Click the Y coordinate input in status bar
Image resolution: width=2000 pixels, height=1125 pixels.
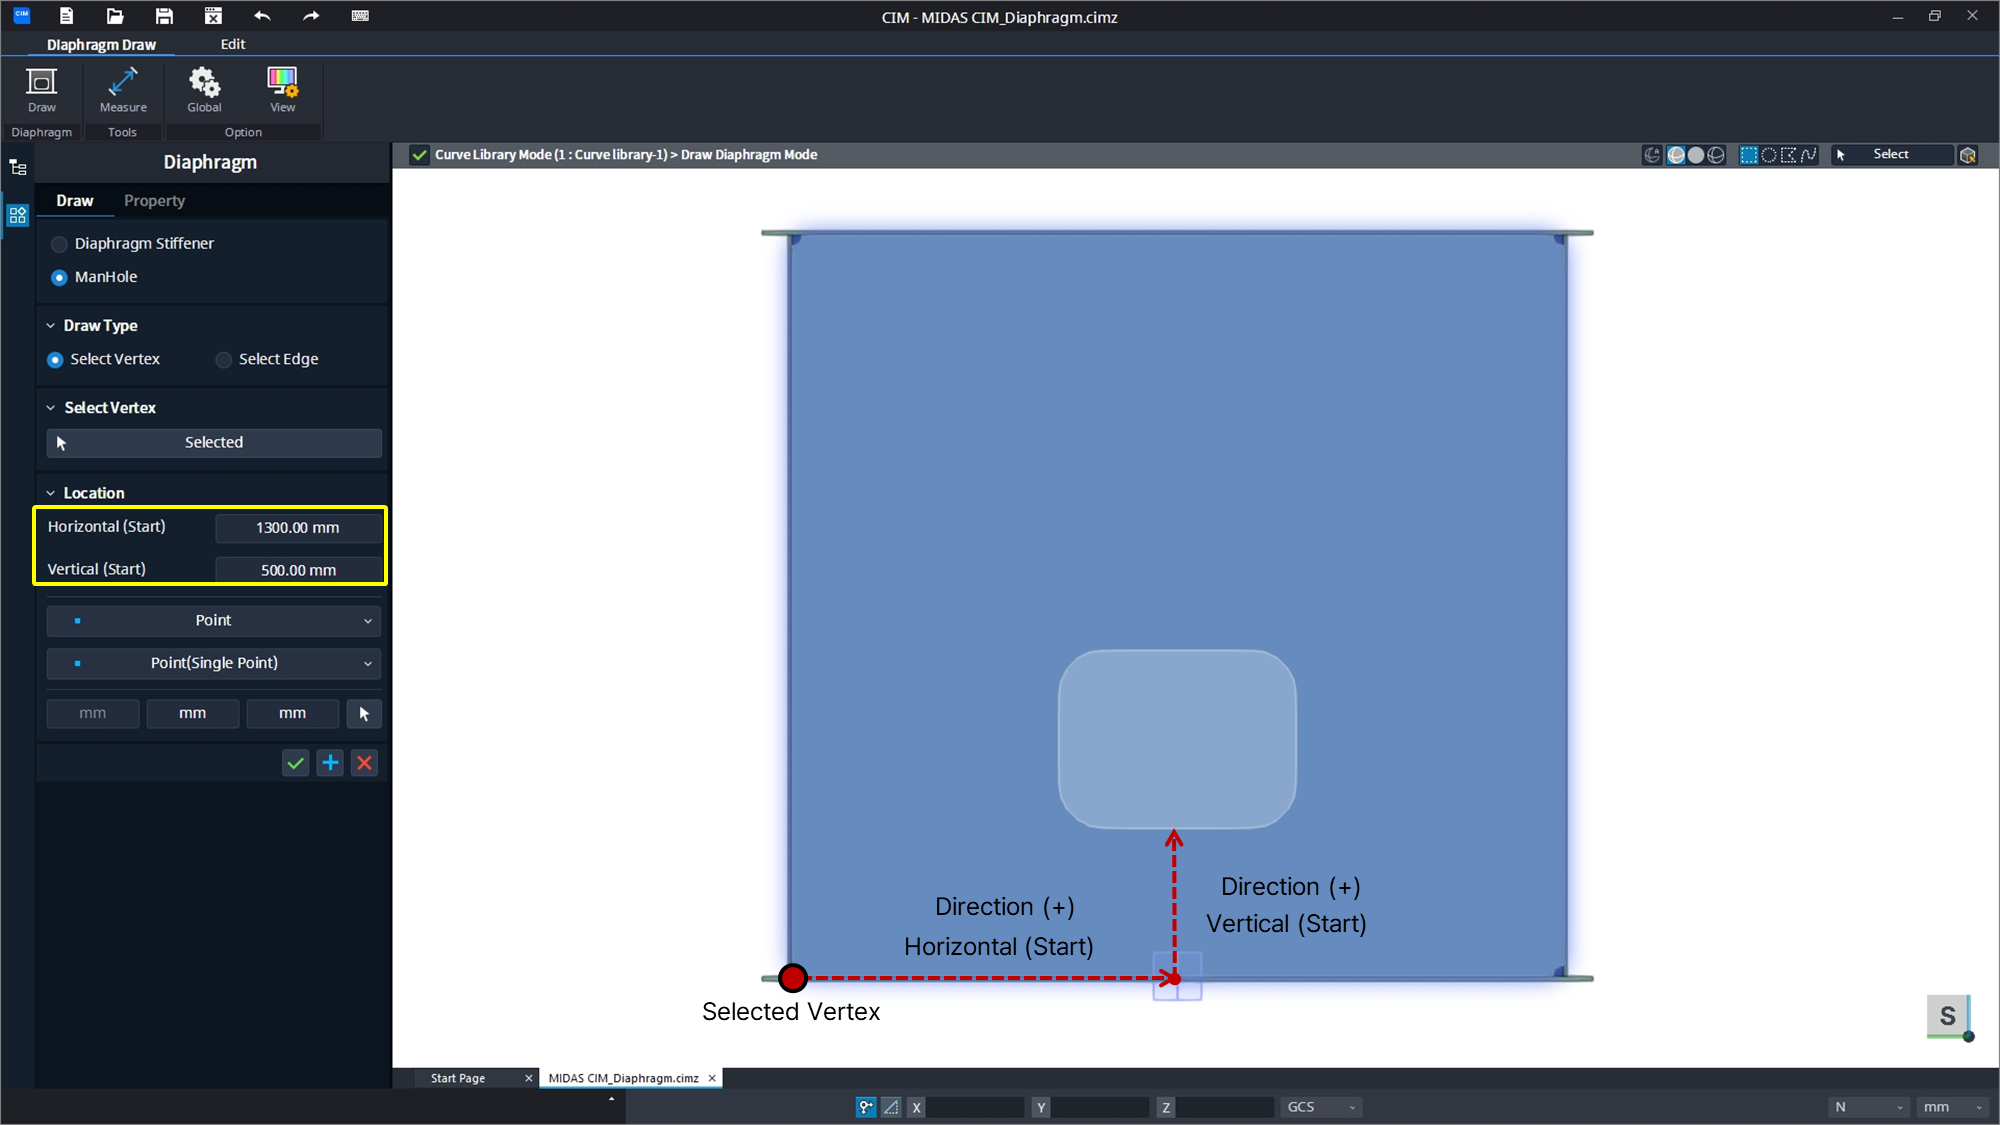pyautogui.click(x=1100, y=1107)
